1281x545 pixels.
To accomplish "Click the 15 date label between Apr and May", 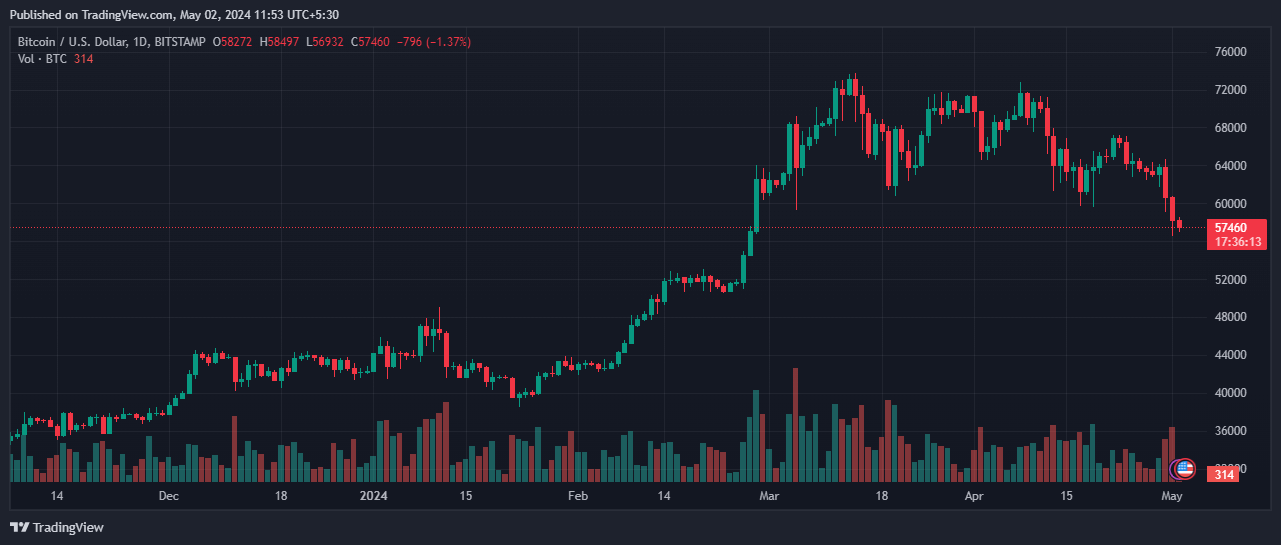I will [1067, 496].
